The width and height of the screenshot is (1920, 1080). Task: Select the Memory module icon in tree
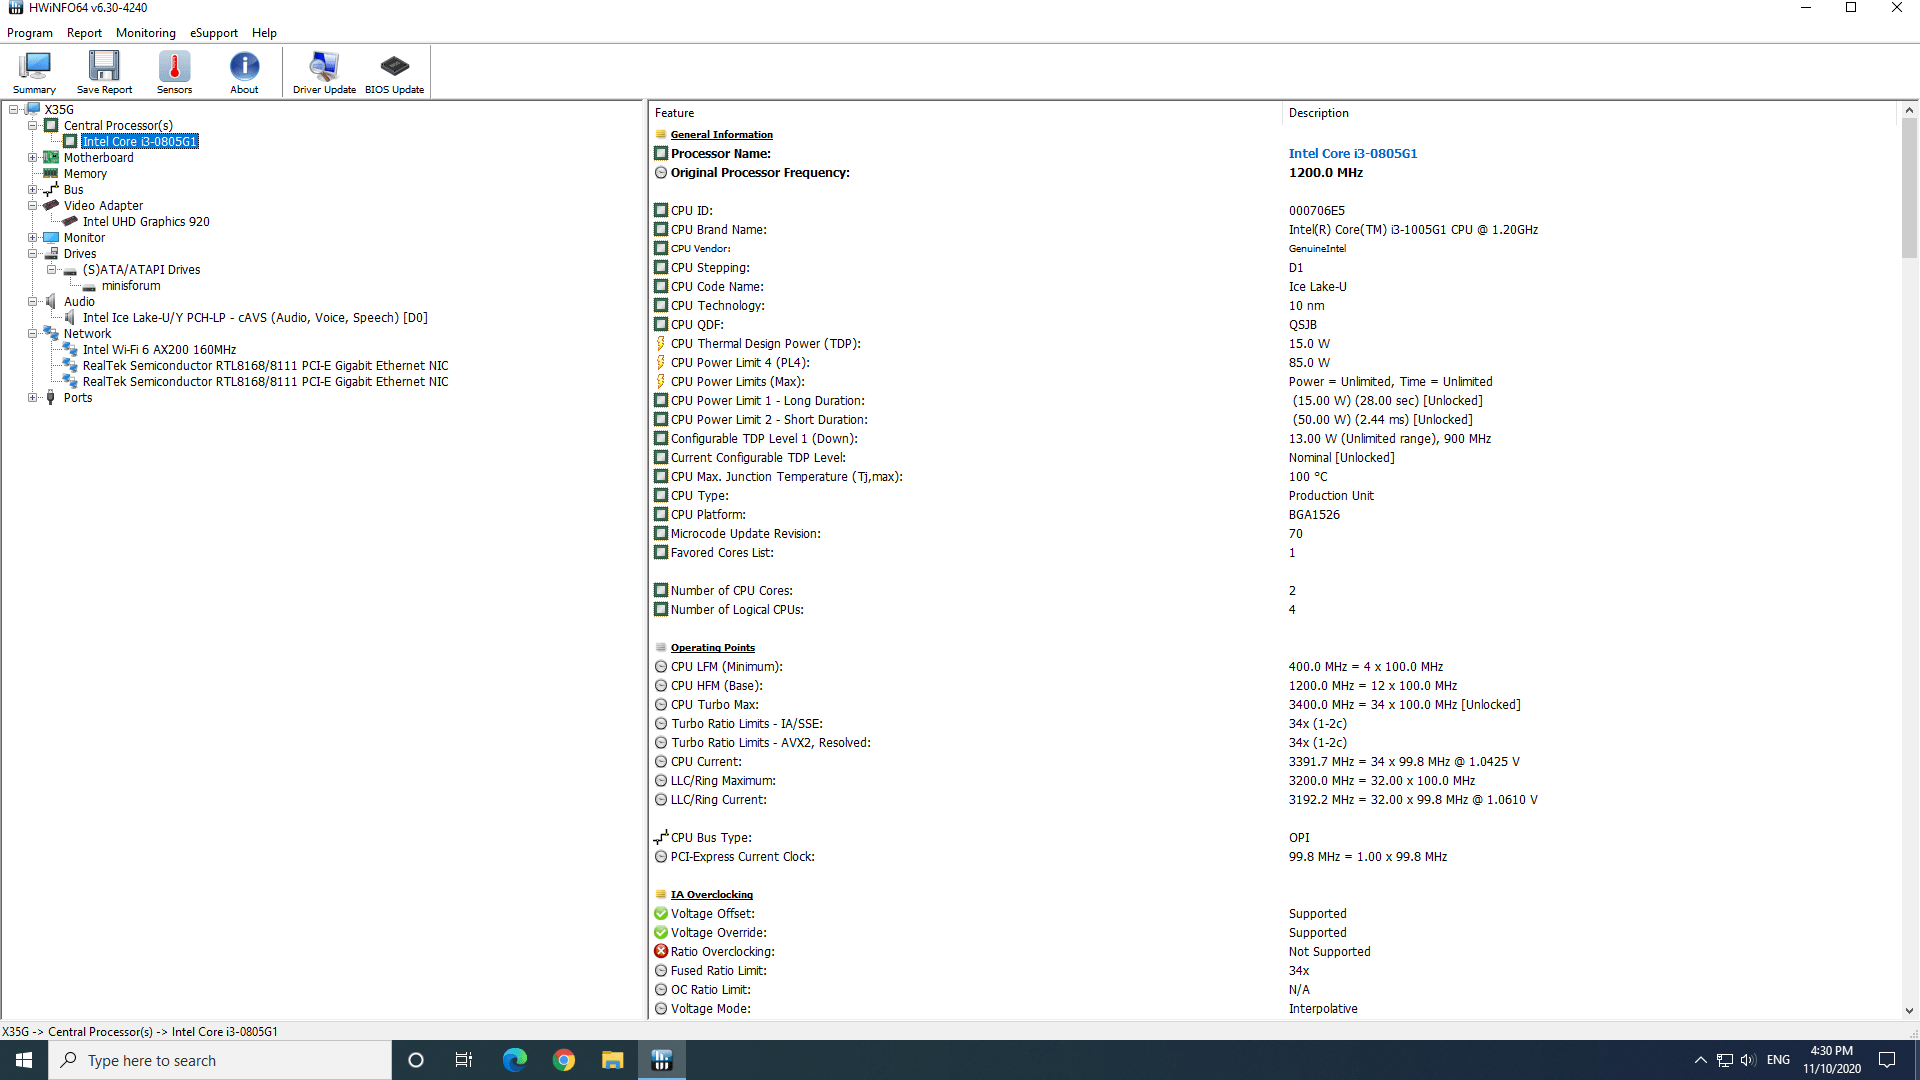pyautogui.click(x=51, y=174)
